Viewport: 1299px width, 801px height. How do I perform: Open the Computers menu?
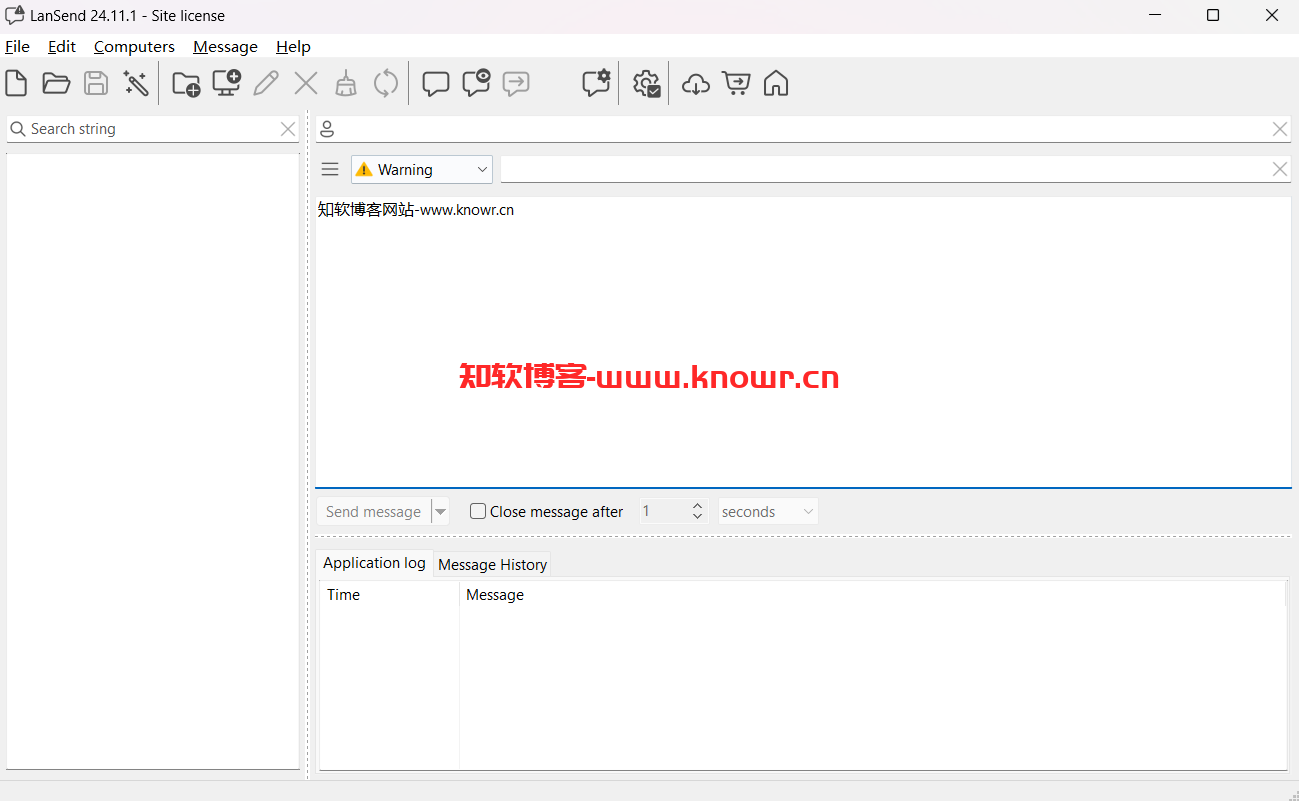tap(134, 46)
